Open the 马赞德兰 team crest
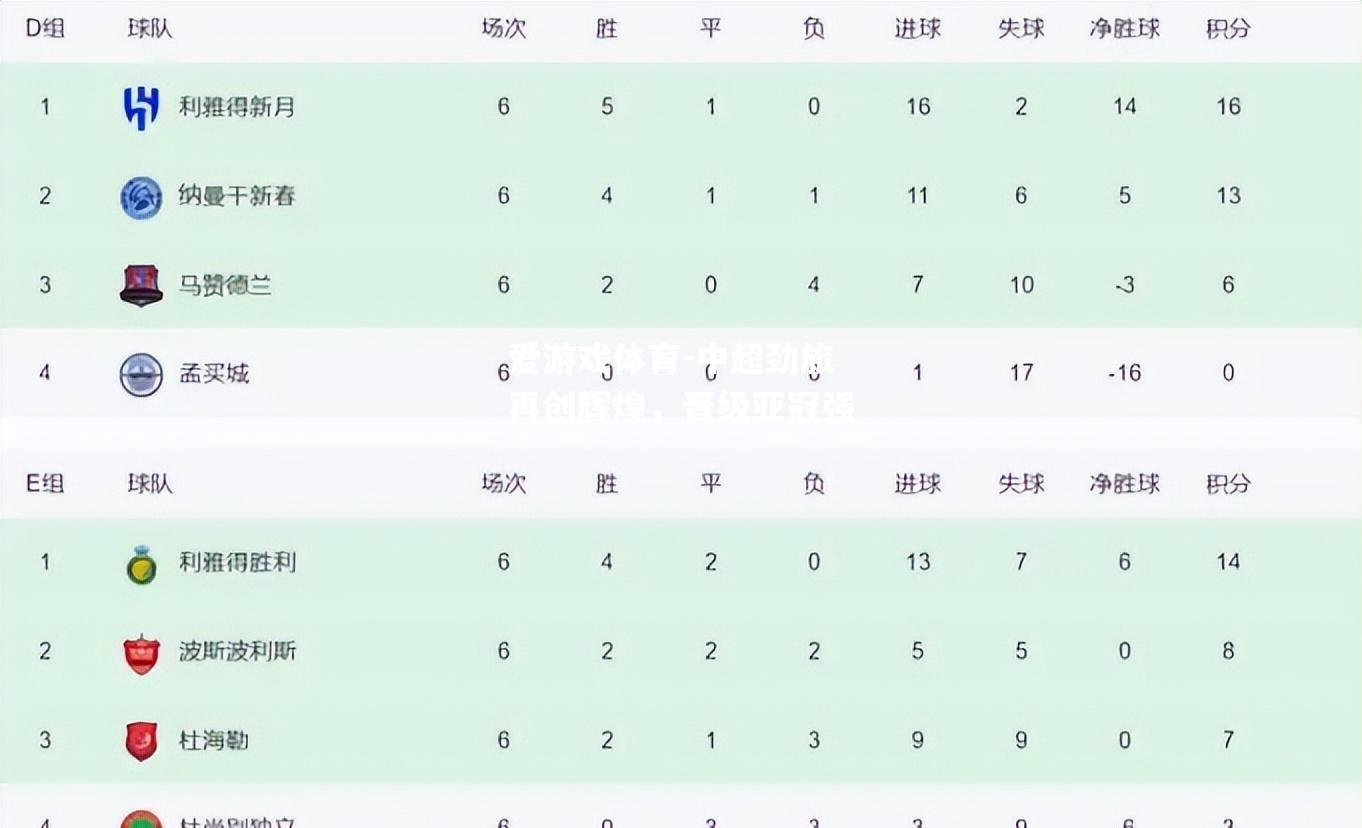This screenshot has height=828, width=1362. [141, 286]
